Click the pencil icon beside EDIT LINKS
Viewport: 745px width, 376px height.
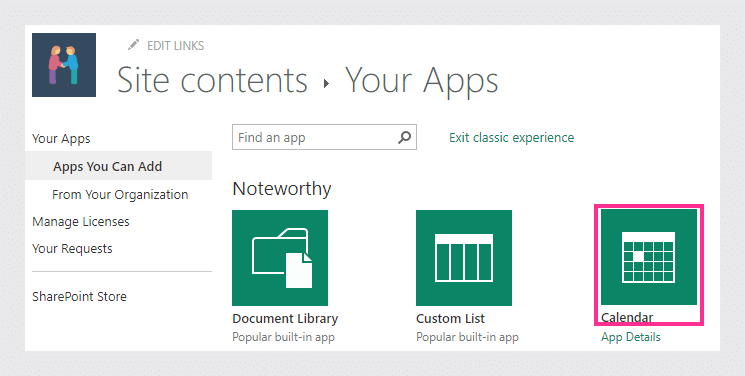pyautogui.click(x=134, y=45)
